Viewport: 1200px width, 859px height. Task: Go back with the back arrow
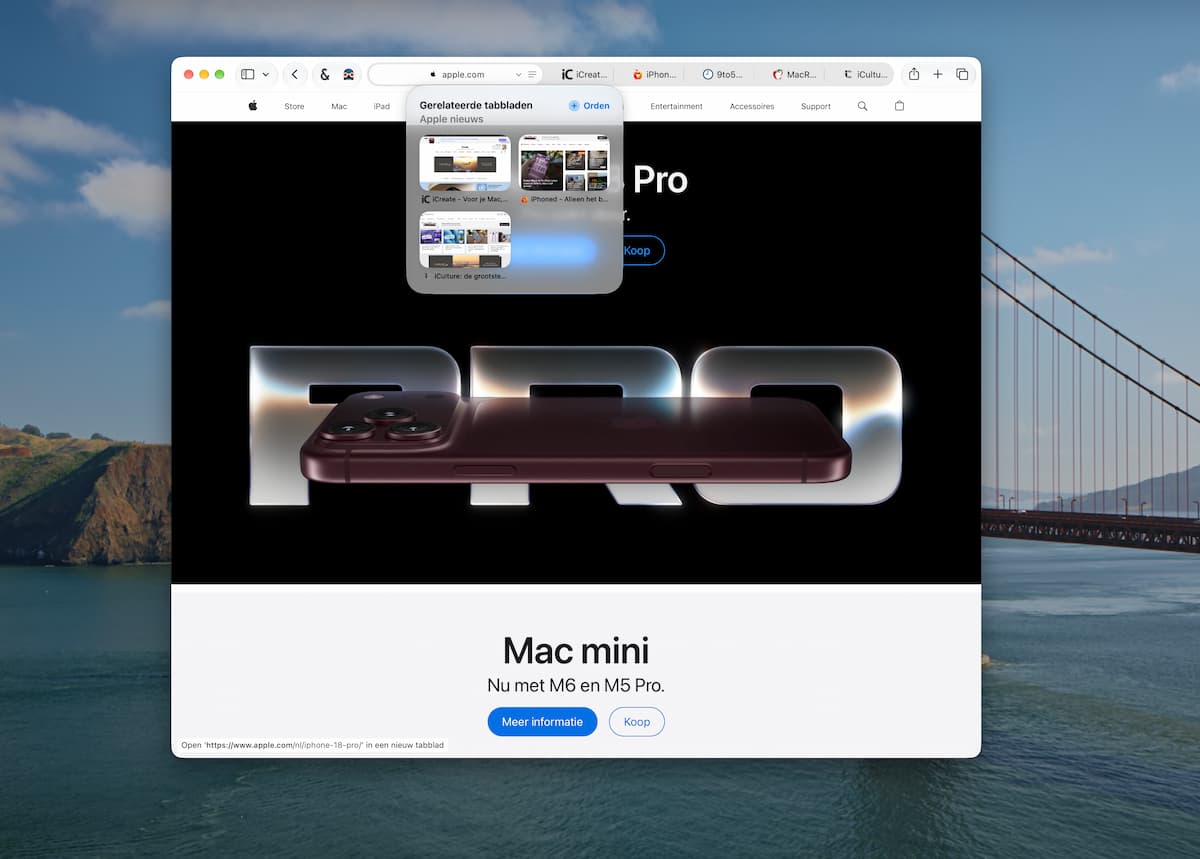click(x=294, y=74)
